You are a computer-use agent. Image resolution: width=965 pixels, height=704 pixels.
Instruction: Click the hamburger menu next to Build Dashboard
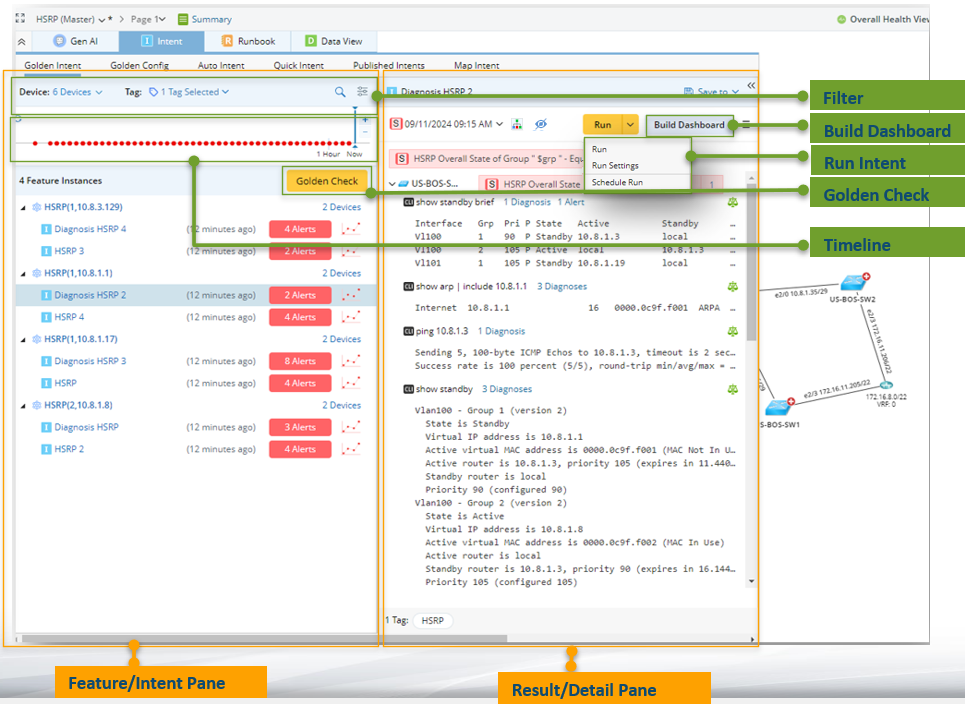pyautogui.click(x=746, y=125)
